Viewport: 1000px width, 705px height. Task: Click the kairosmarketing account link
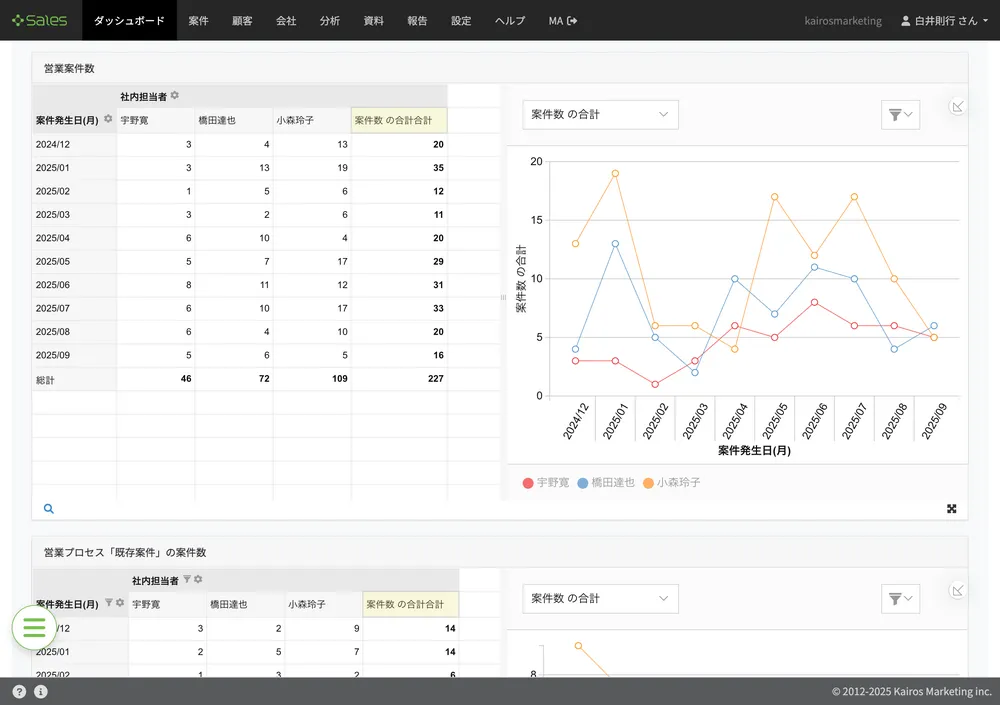(x=843, y=20)
